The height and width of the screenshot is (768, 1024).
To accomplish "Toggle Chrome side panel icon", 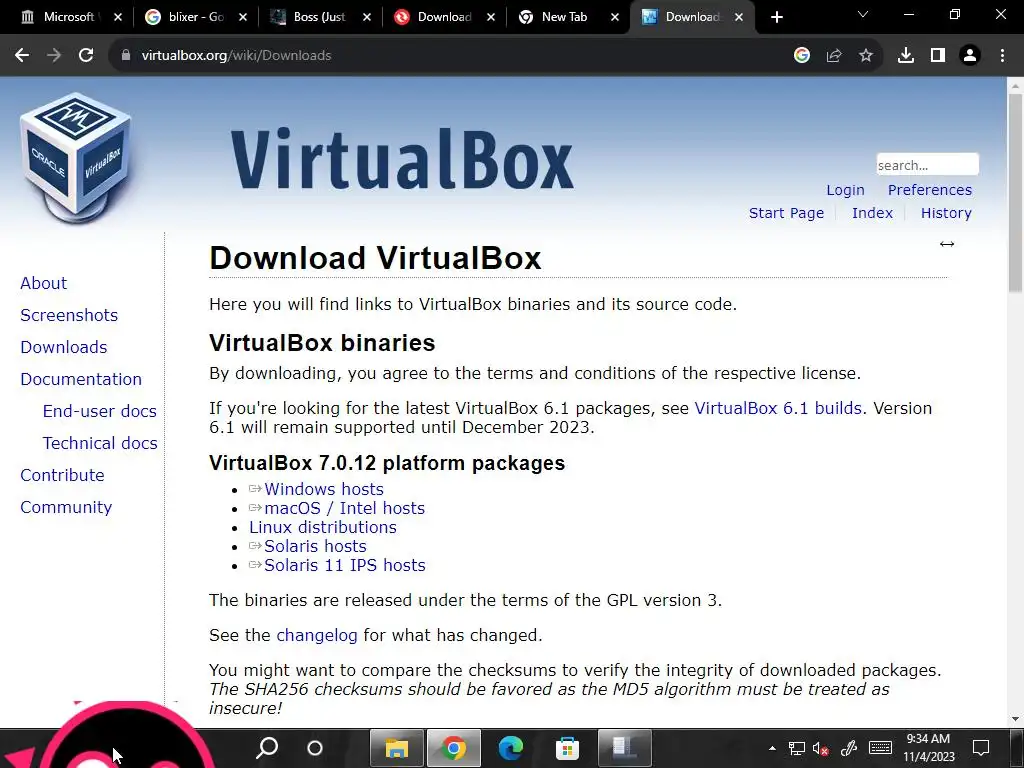I will 938,56.
